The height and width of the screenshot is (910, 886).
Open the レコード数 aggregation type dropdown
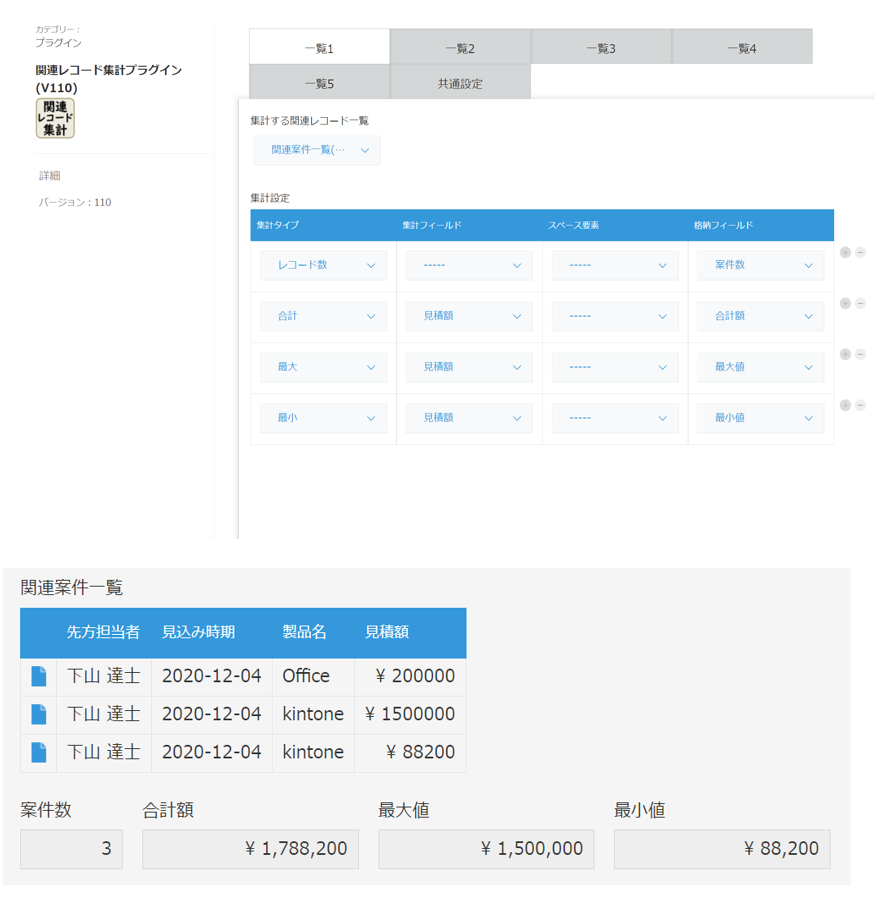(x=323, y=266)
